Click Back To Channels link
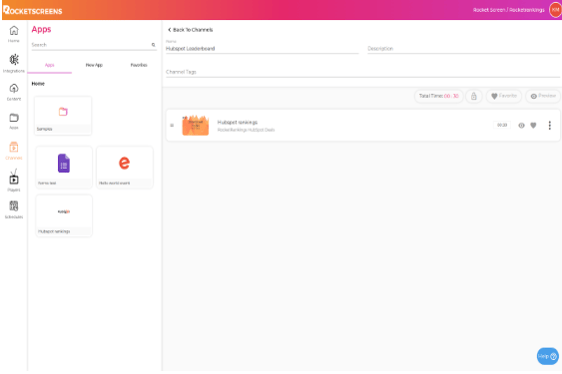 [190, 30]
